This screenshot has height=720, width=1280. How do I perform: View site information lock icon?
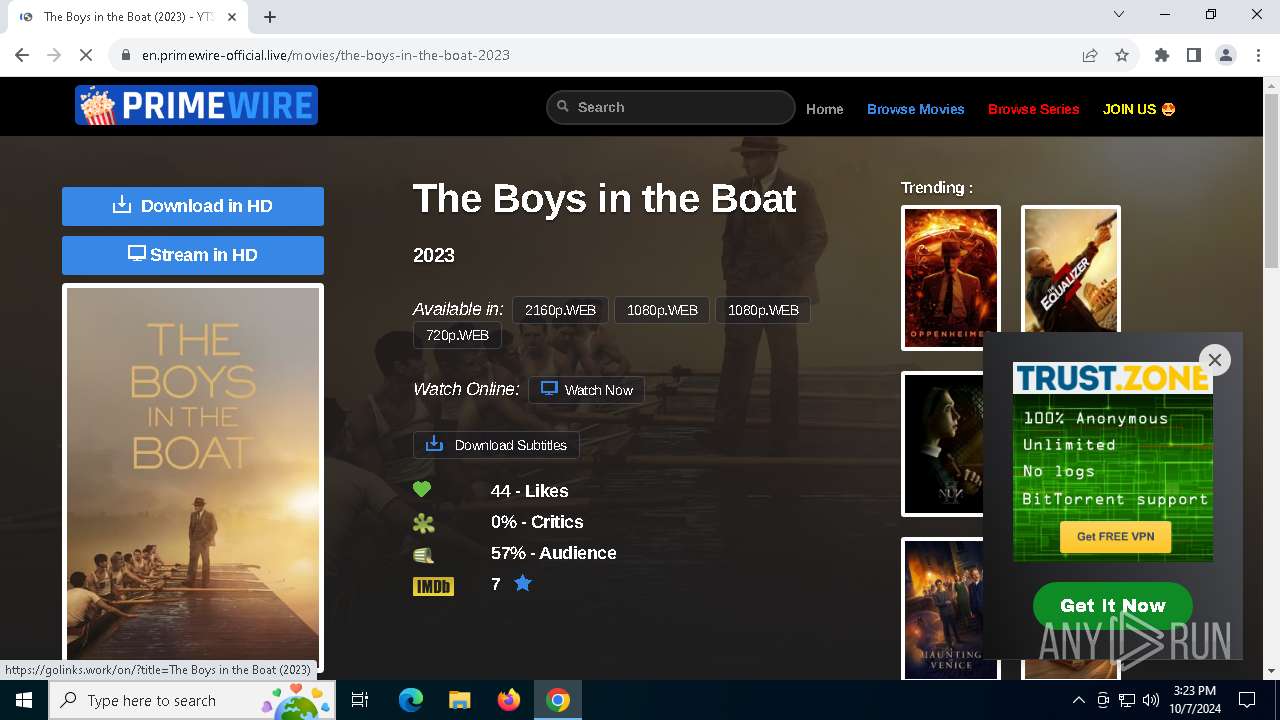(125, 55)
